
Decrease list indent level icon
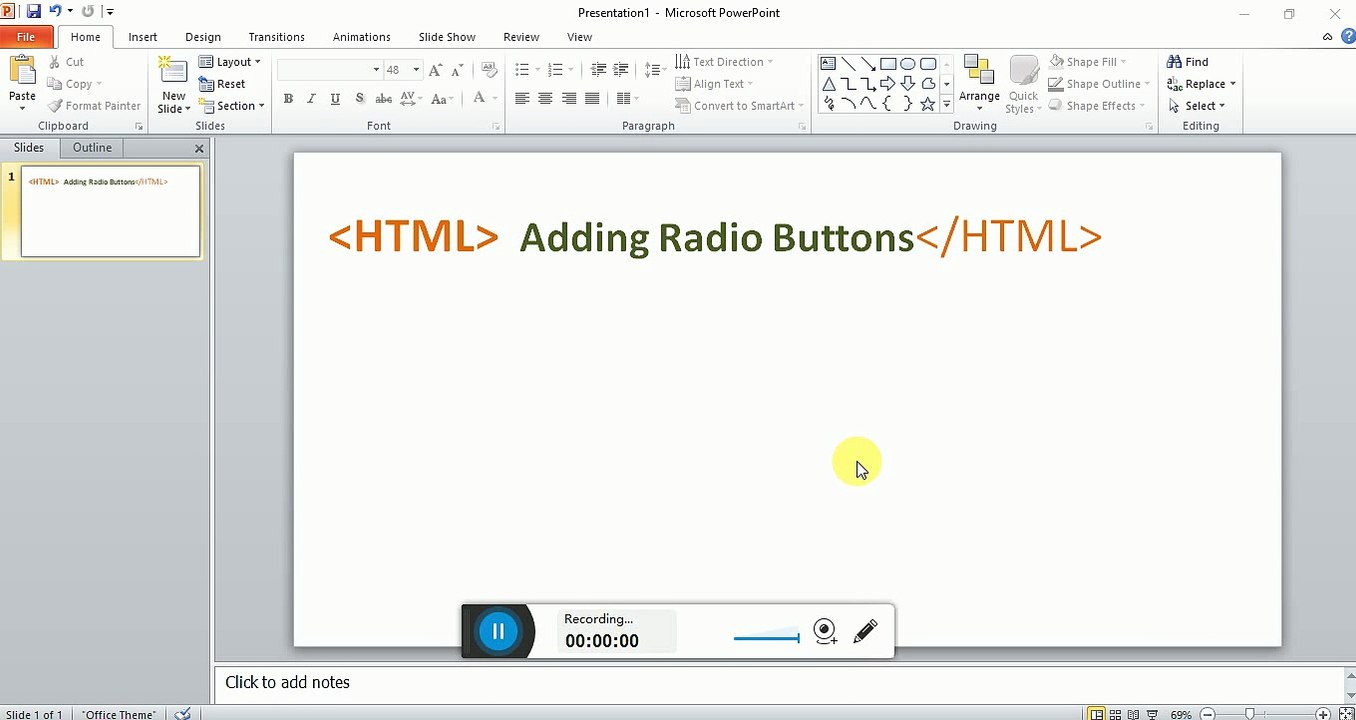599,70
